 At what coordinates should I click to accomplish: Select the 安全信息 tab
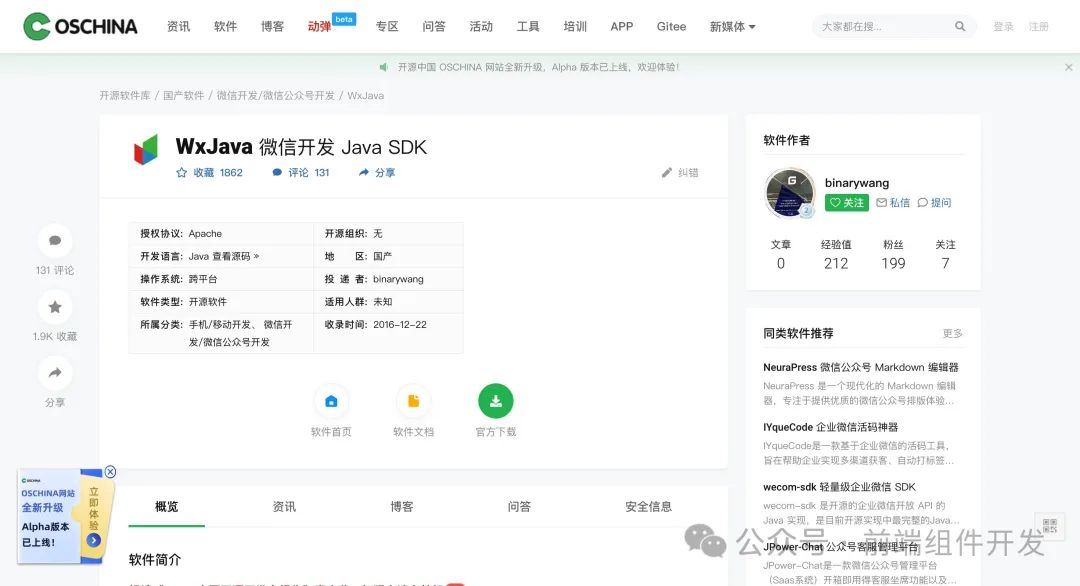tap(648, 506)
